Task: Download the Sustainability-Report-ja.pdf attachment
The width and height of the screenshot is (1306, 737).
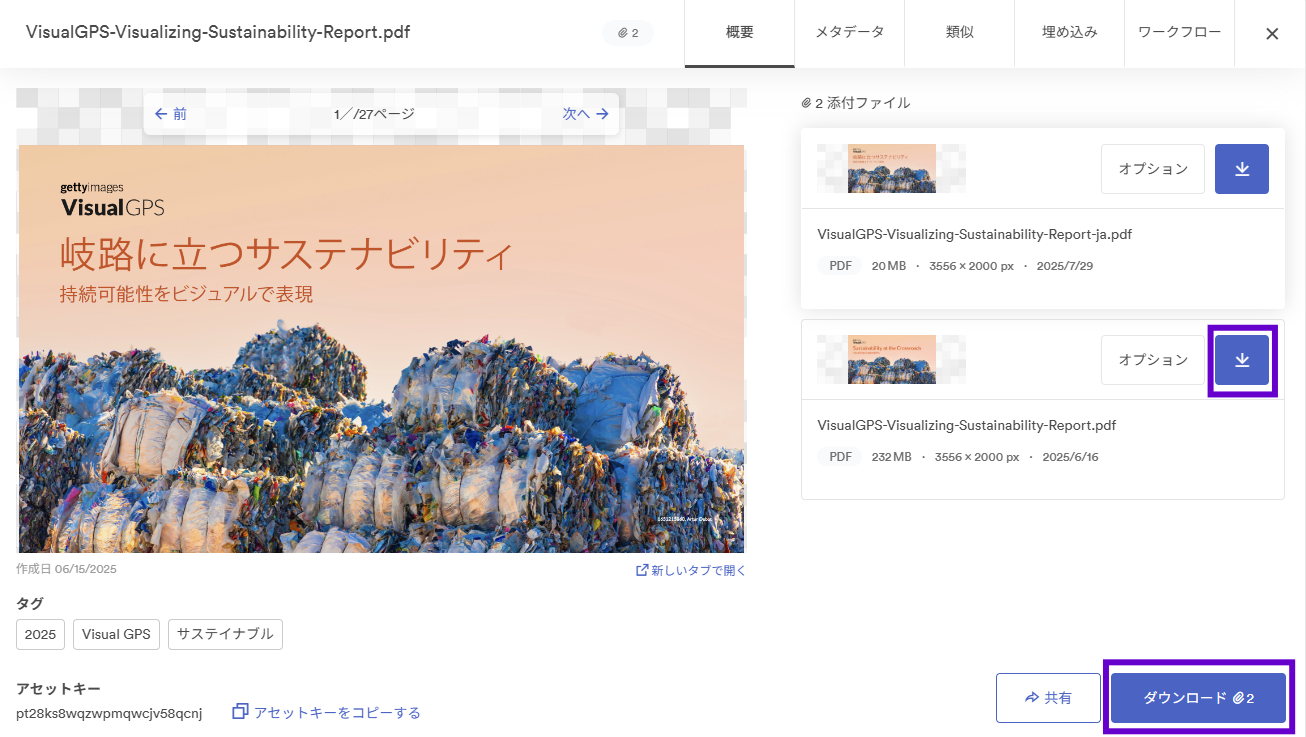Action: click(x=1242, y=169)
